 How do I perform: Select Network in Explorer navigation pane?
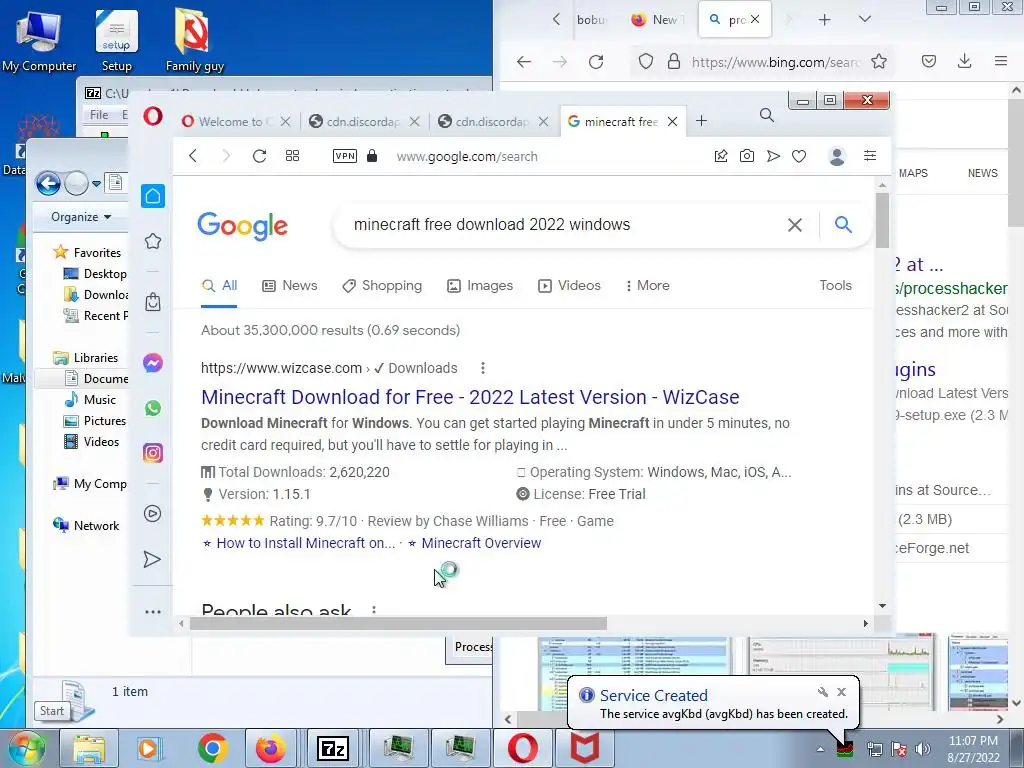coord(86,526)
